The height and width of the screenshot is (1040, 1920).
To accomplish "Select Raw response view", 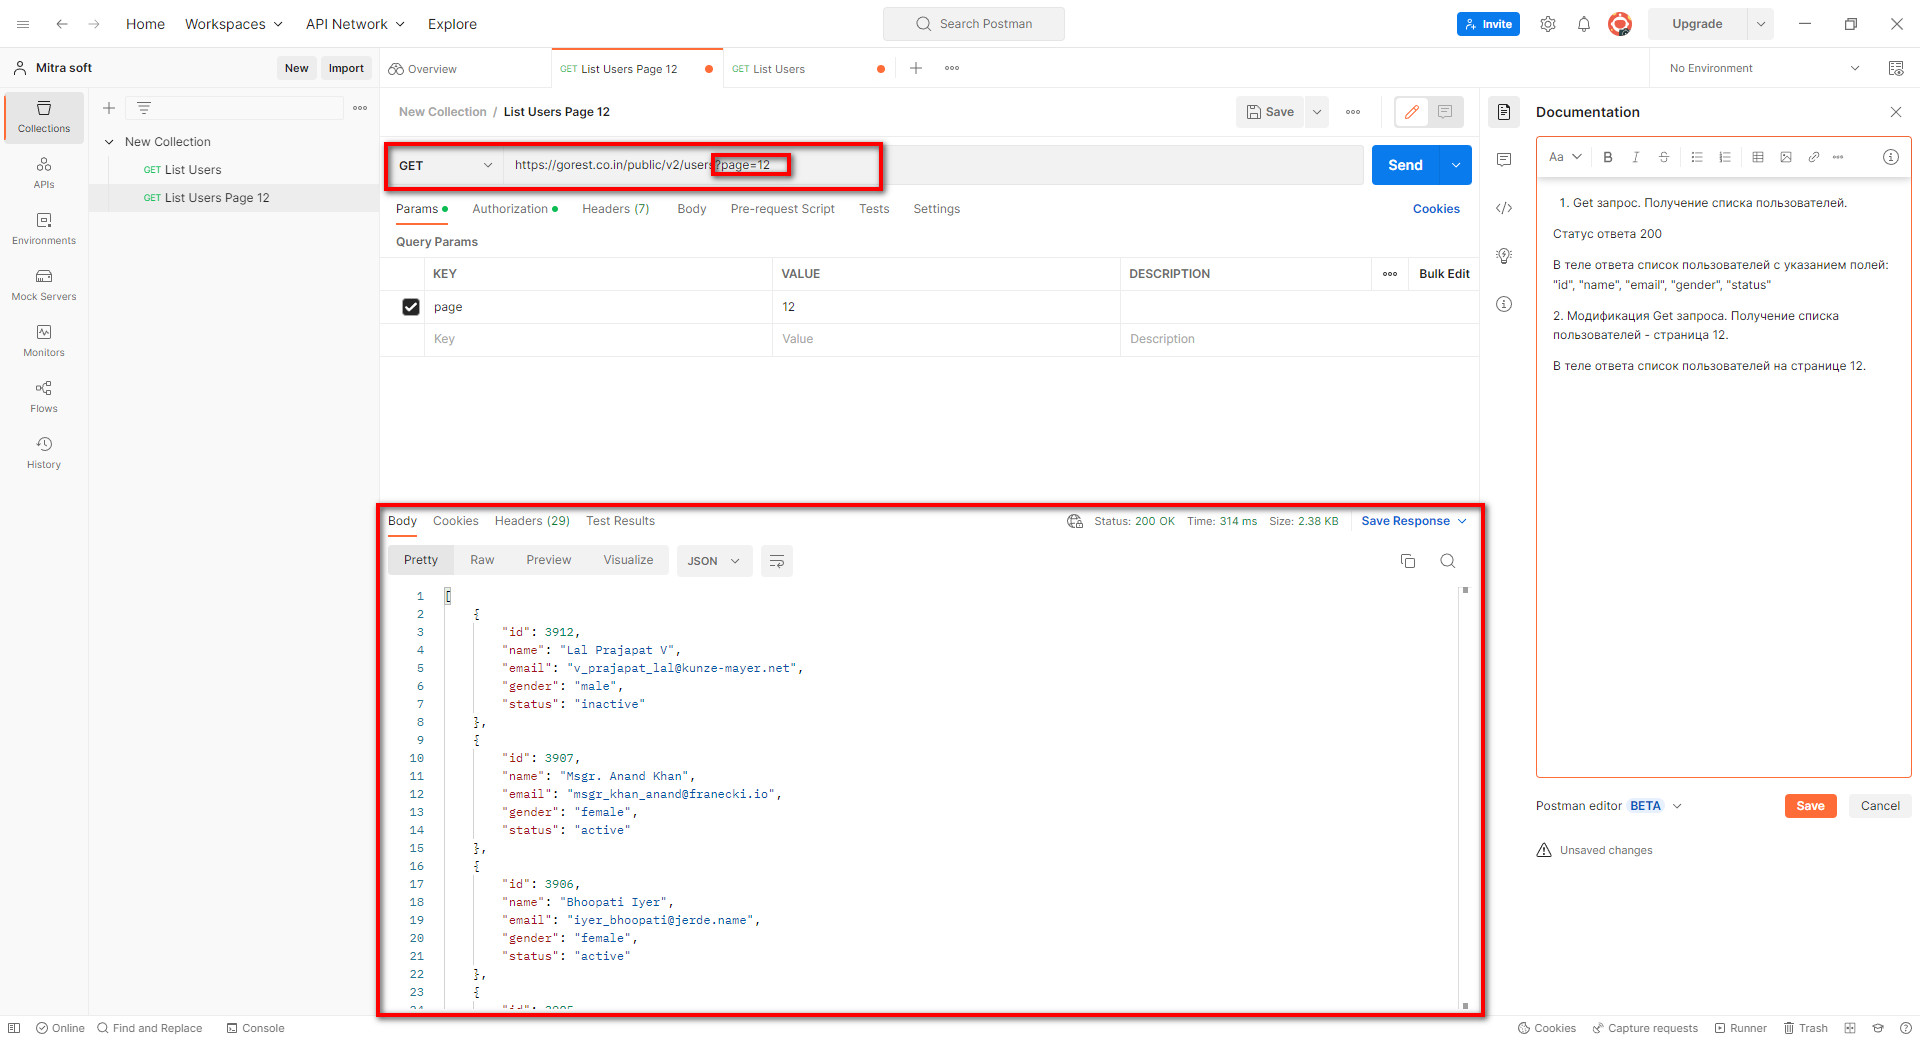I will 482,560.
